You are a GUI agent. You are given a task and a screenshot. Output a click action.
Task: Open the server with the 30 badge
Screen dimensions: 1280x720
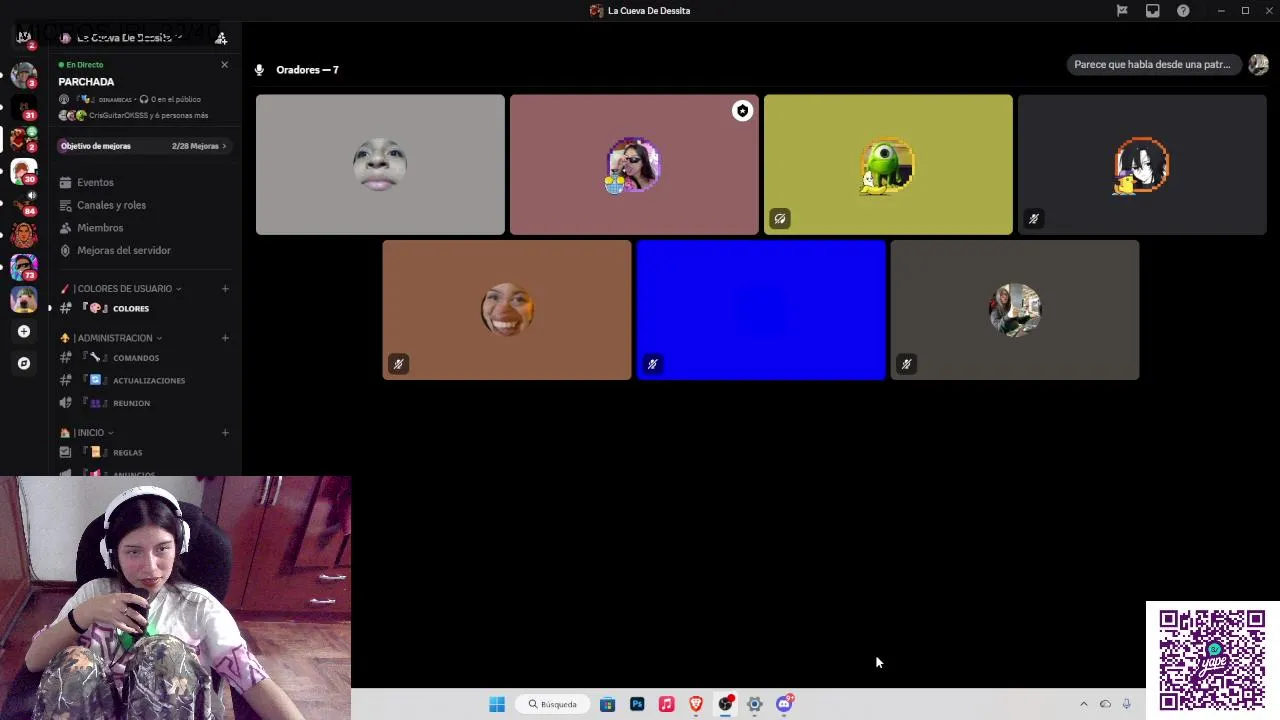pos(24,171)
